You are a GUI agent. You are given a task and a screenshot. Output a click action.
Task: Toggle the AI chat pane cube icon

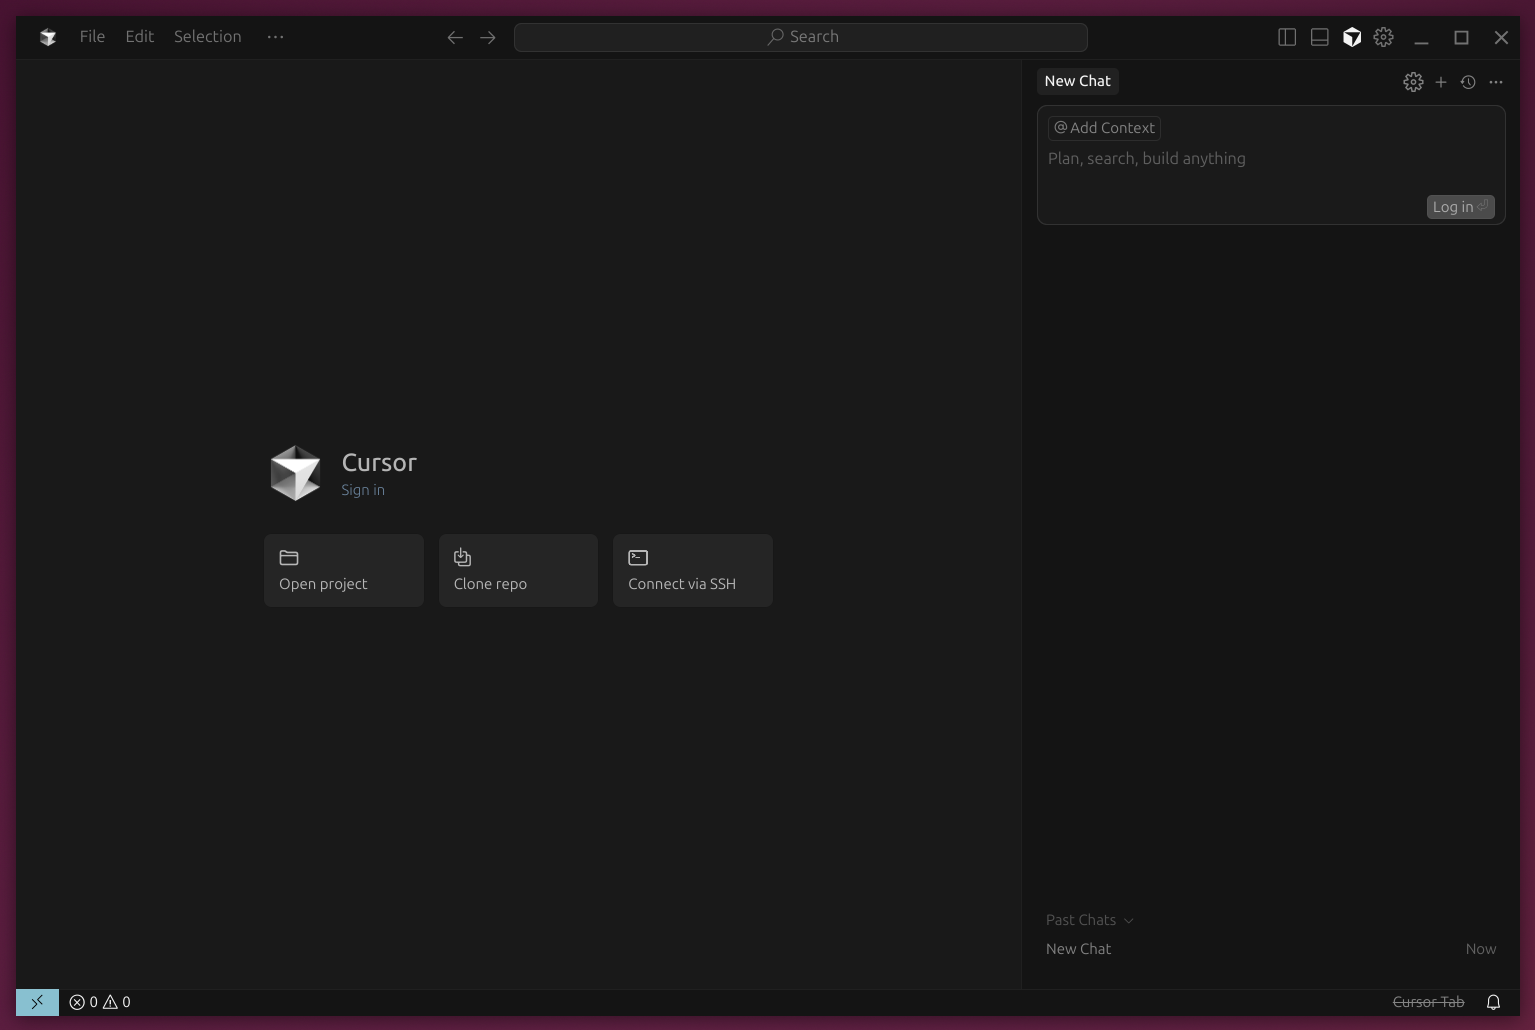pos(1352,37)
